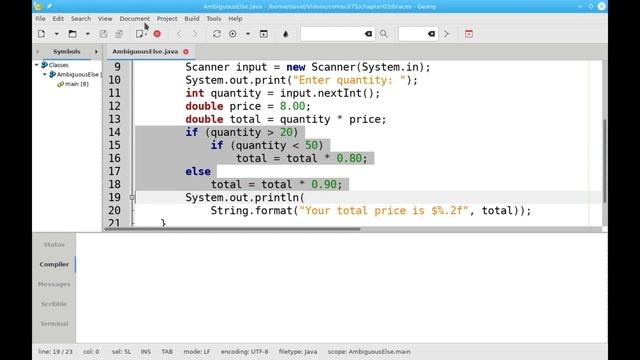Image resolution: width=640 pixels, height=360 pixels.
Task: Switch to the Scribble tab
Action: [54, 304]
